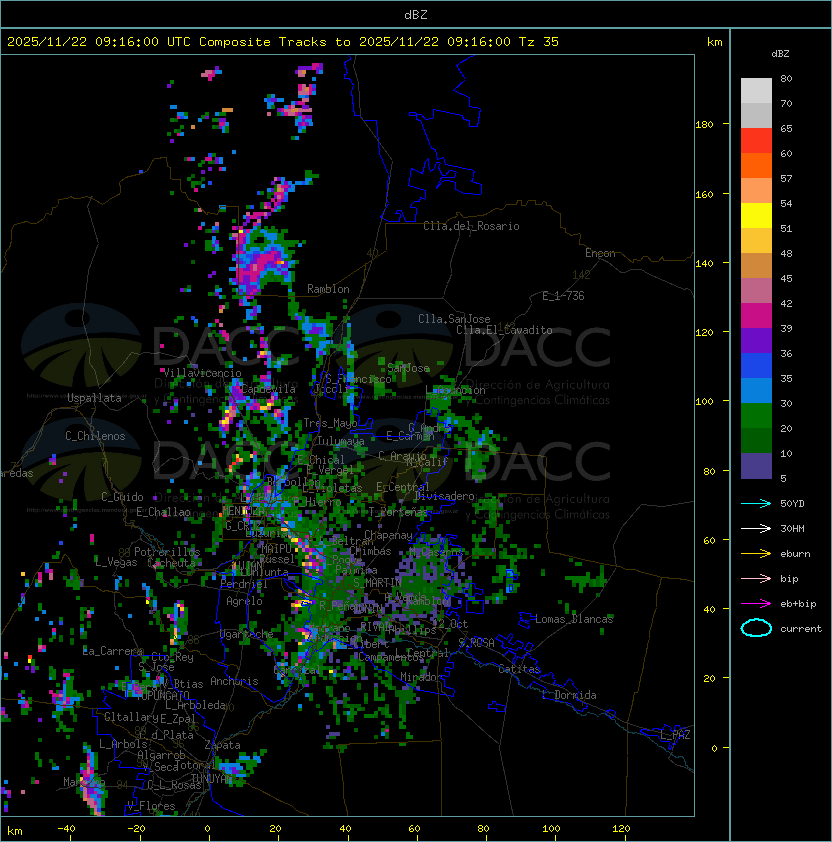This screenshot has height=842, width=832.
Task: Click the La_Carrera place label
Action: point(112,651)
